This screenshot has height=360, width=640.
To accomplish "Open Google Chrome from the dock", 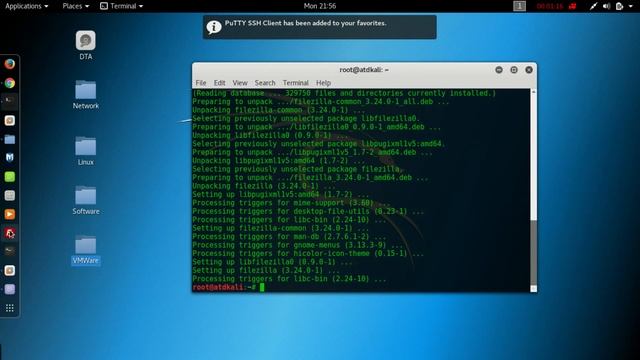I will click(x=10, y=83).
